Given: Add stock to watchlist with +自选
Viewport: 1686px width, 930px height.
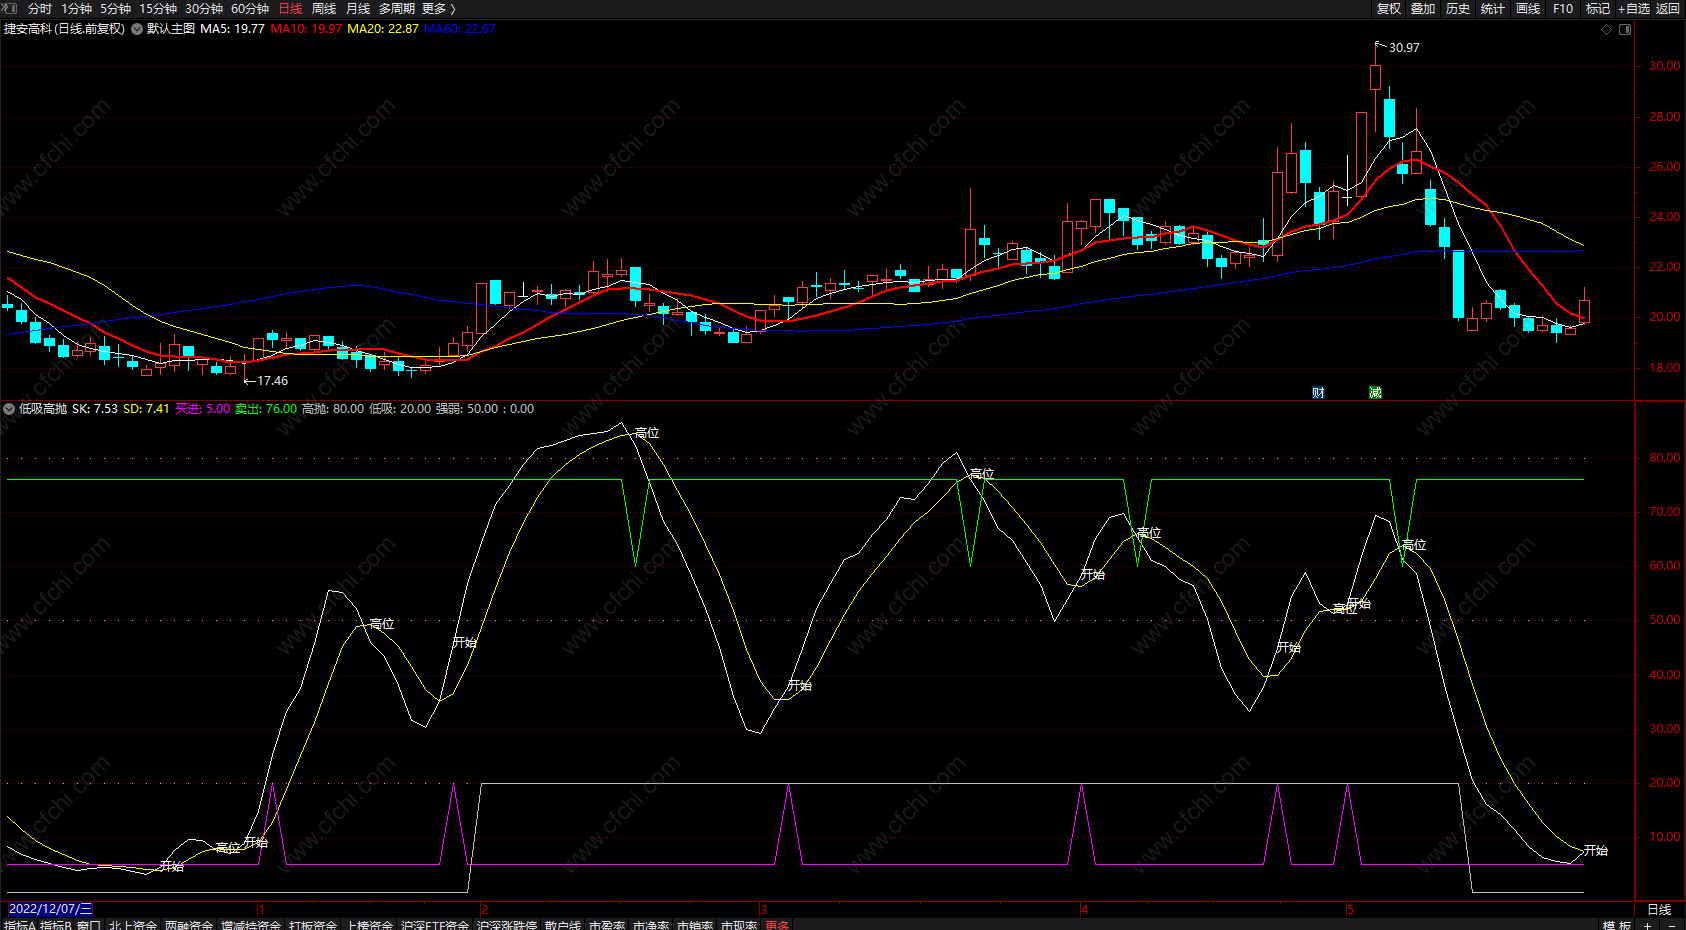Looking at the screenshot, I should pyautogui.click(x=1634, y=9).
